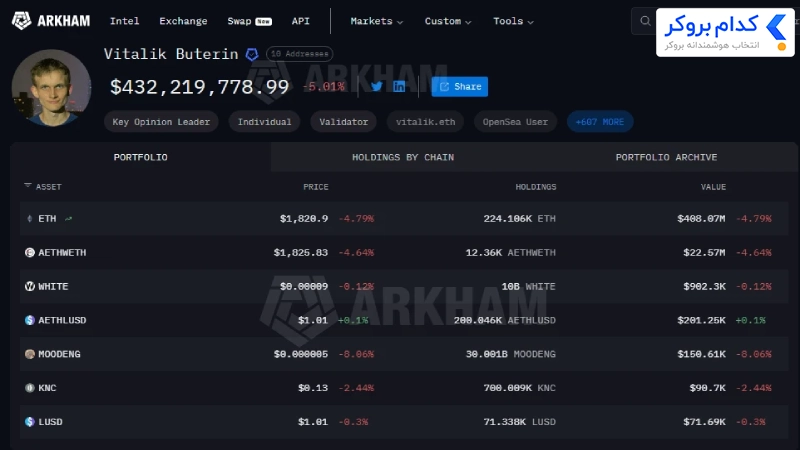Share profile via the Twitter bird icon
Image resolution: width=800 pixels, height=450 pixels.
[x=377, y=86]
